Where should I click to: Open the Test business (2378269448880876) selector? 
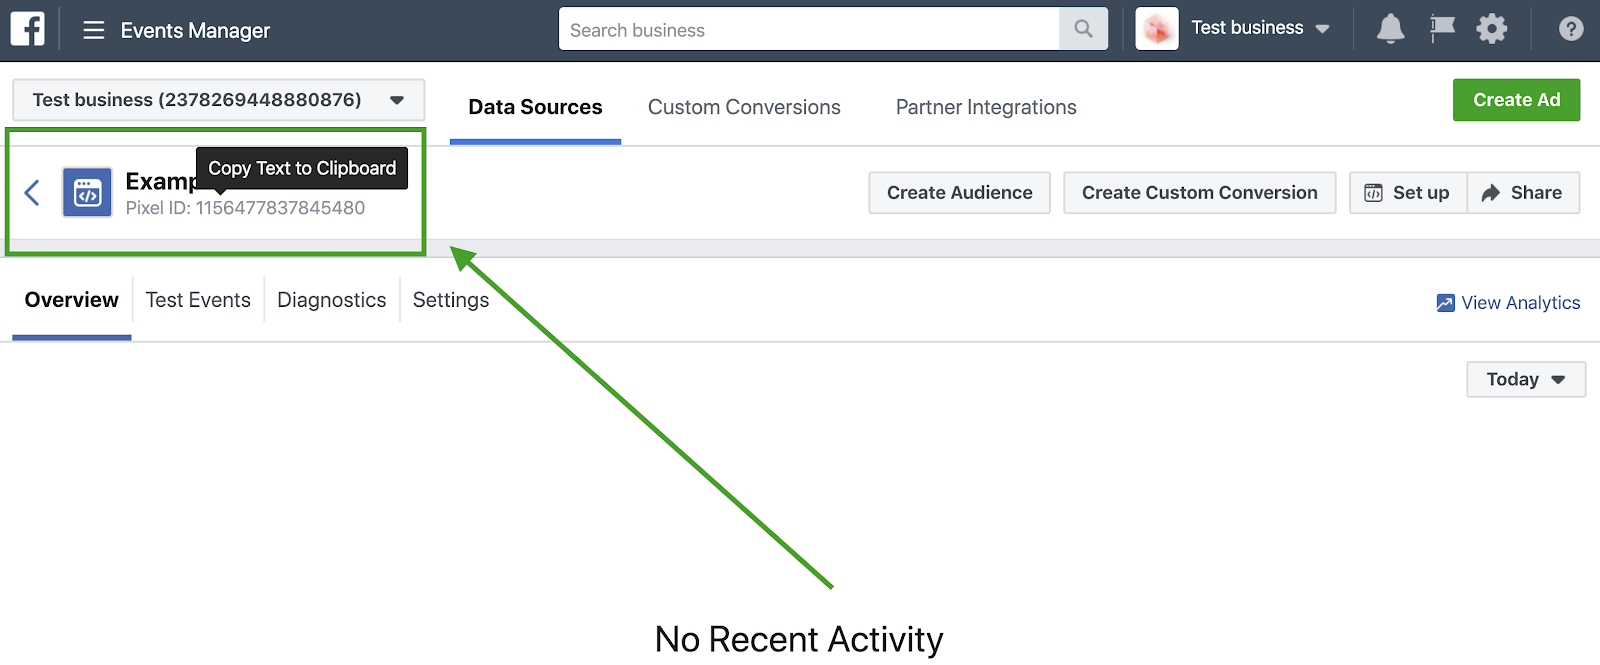218,100
